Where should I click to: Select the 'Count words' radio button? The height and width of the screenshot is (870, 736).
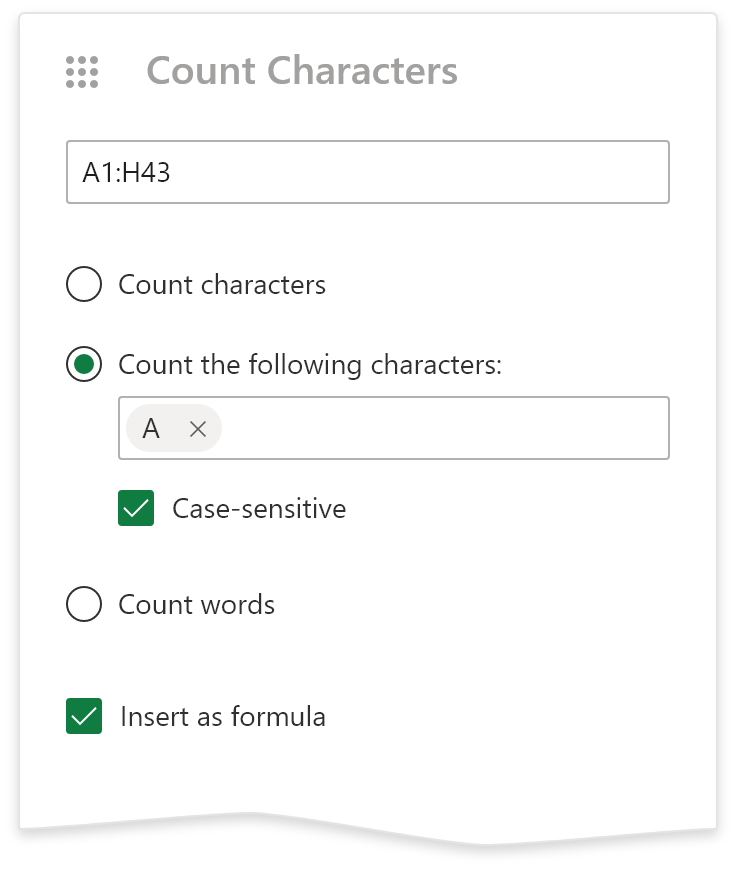[84, 605]
